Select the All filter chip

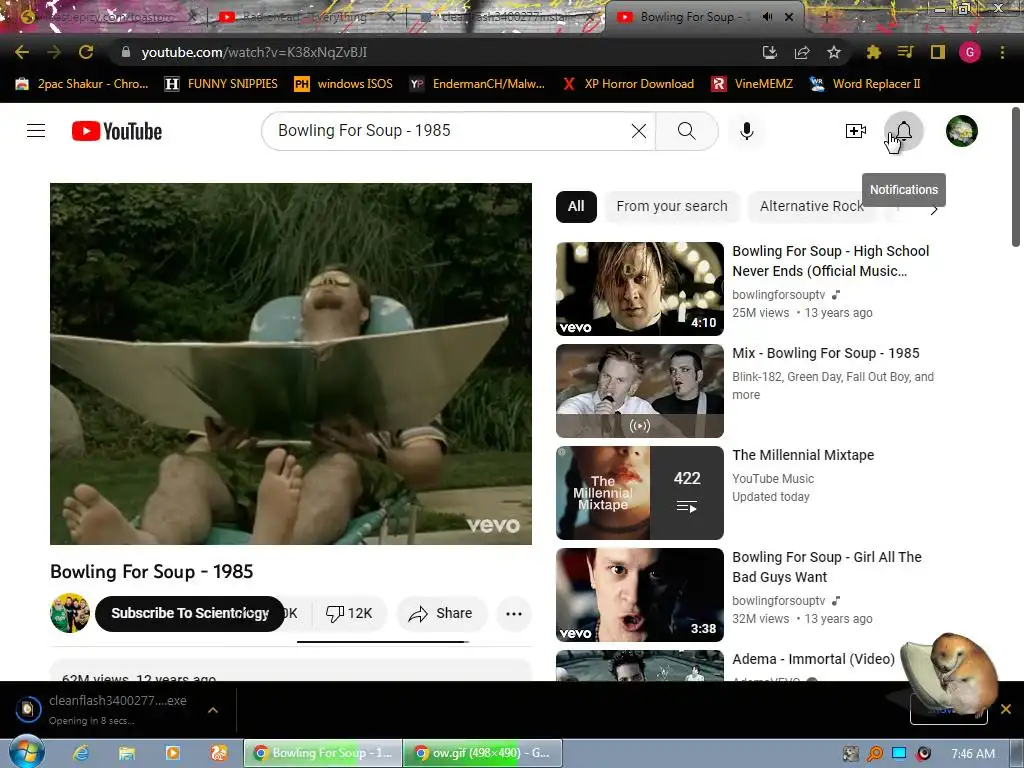(x=576, y=206)
